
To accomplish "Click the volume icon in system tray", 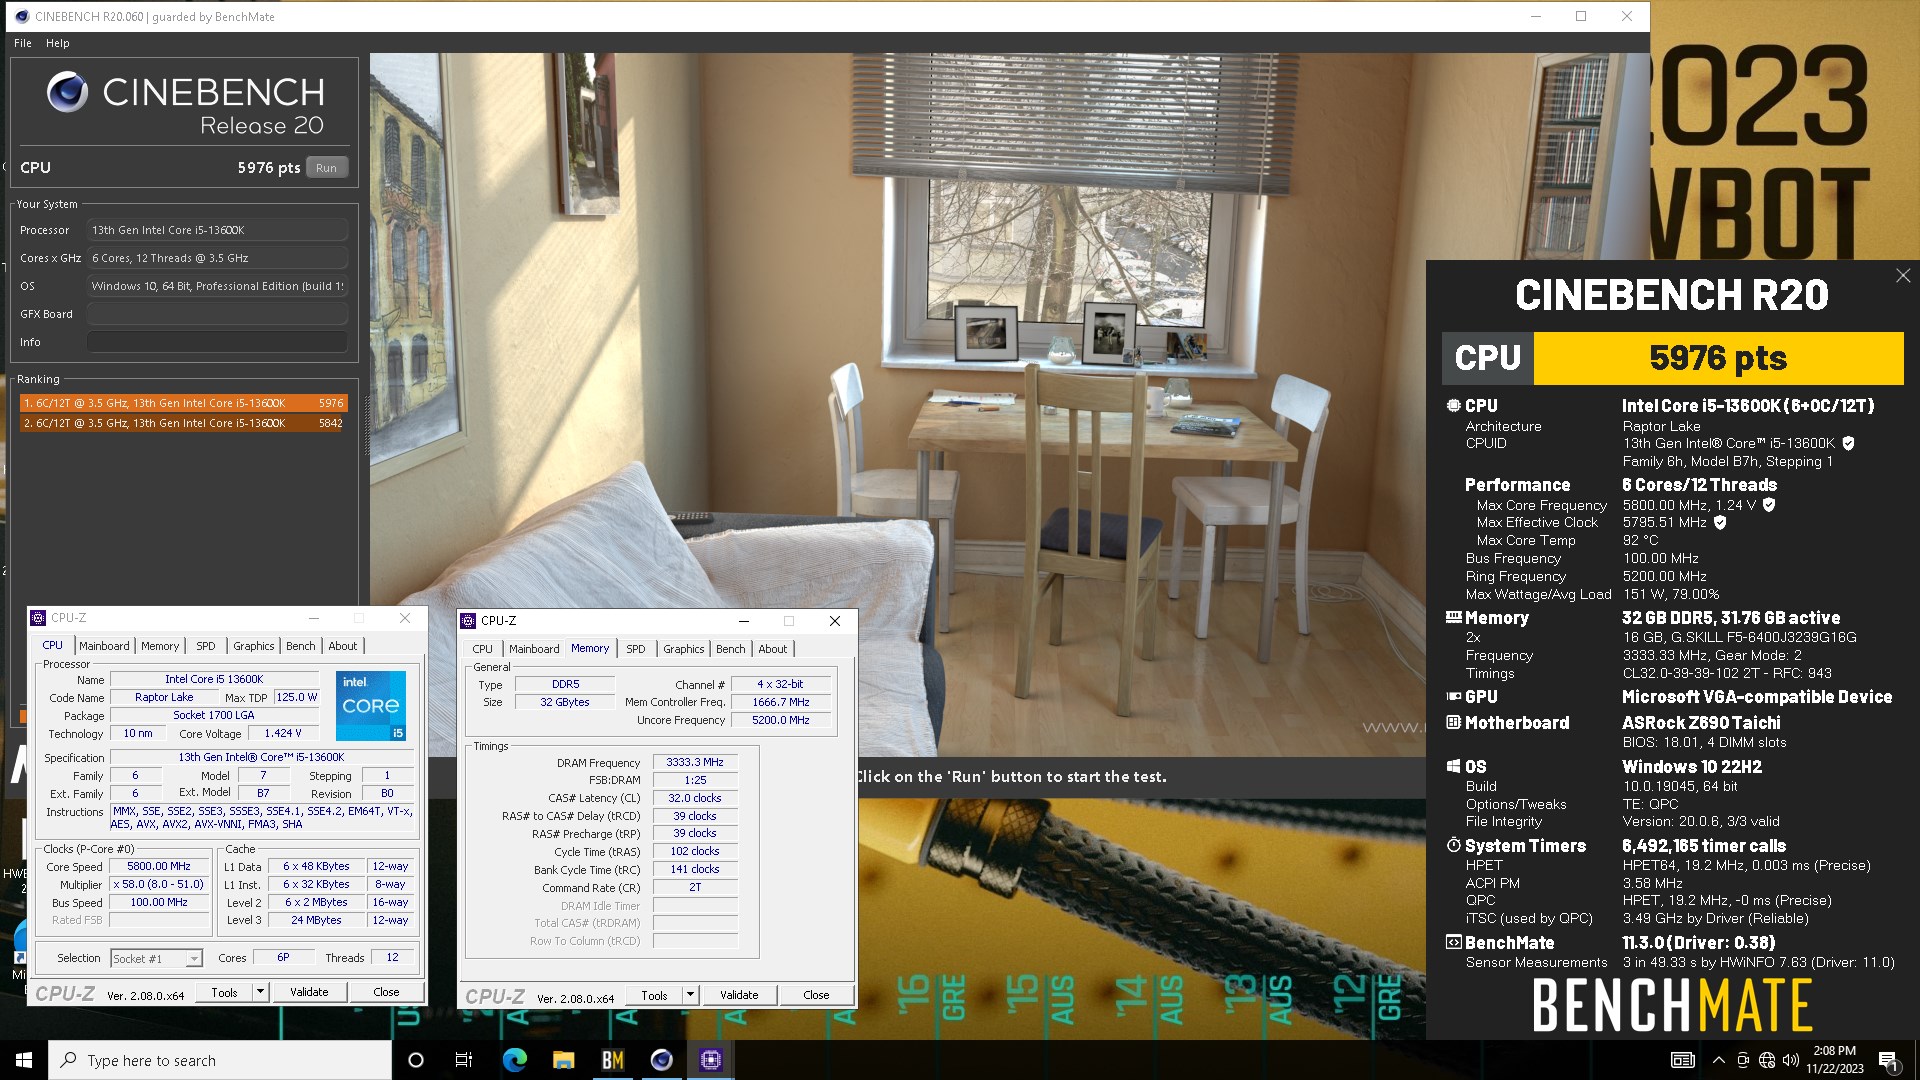I will point(1790,1060).
